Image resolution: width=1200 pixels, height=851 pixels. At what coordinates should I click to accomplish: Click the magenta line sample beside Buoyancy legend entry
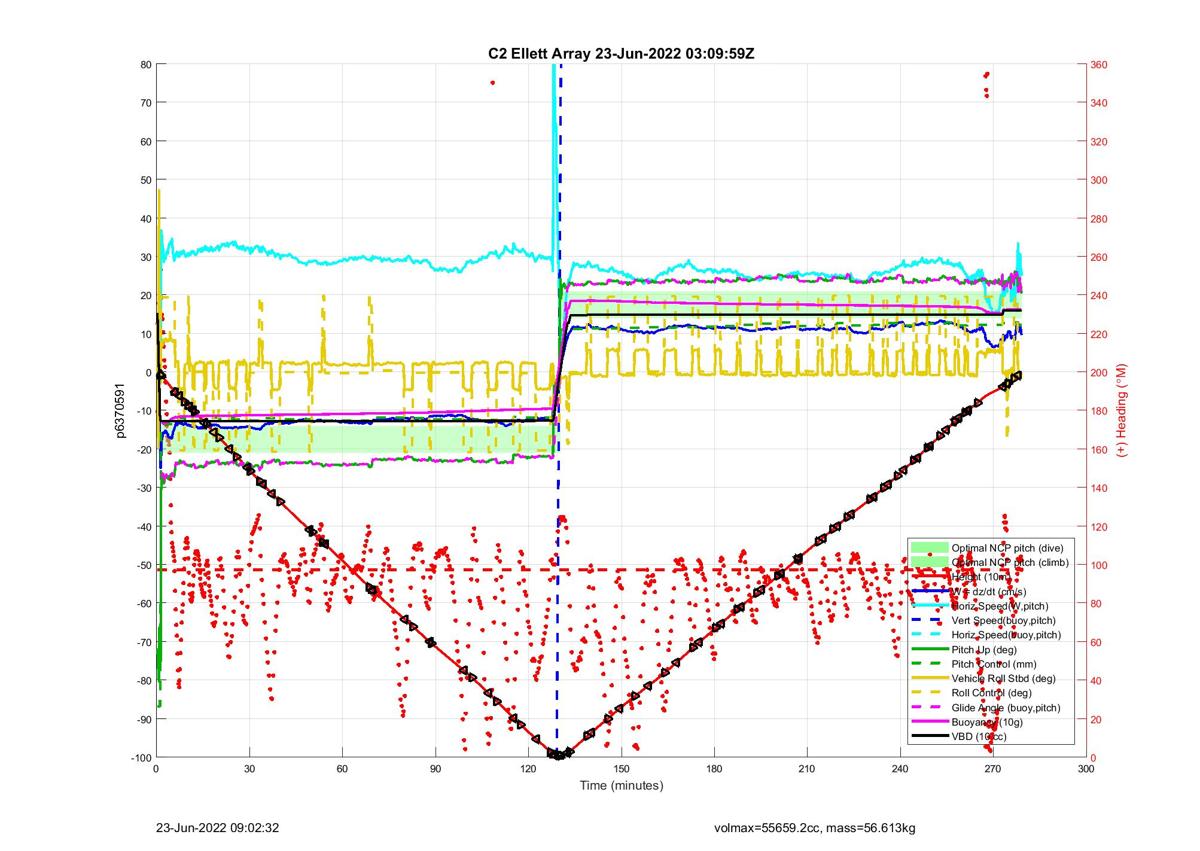click(x=929, y=722)
